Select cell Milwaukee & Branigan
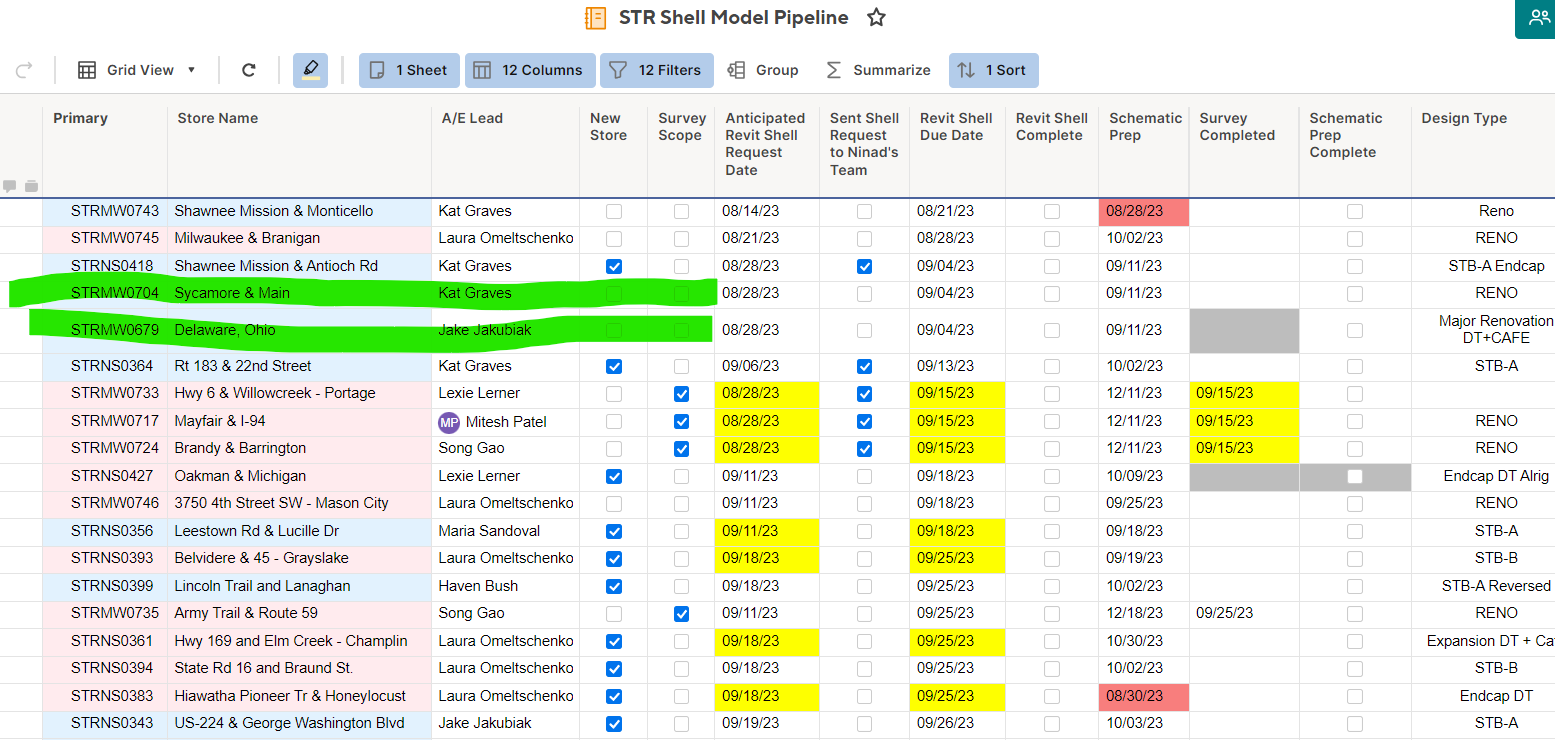The height and width of the screenshot is (740, 1555). 299,238
